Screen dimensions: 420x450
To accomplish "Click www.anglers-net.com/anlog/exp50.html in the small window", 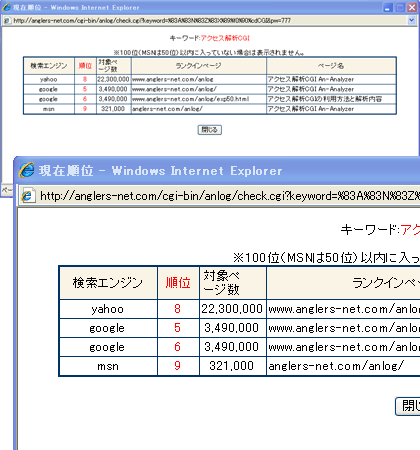I will [x=191, y=99].
